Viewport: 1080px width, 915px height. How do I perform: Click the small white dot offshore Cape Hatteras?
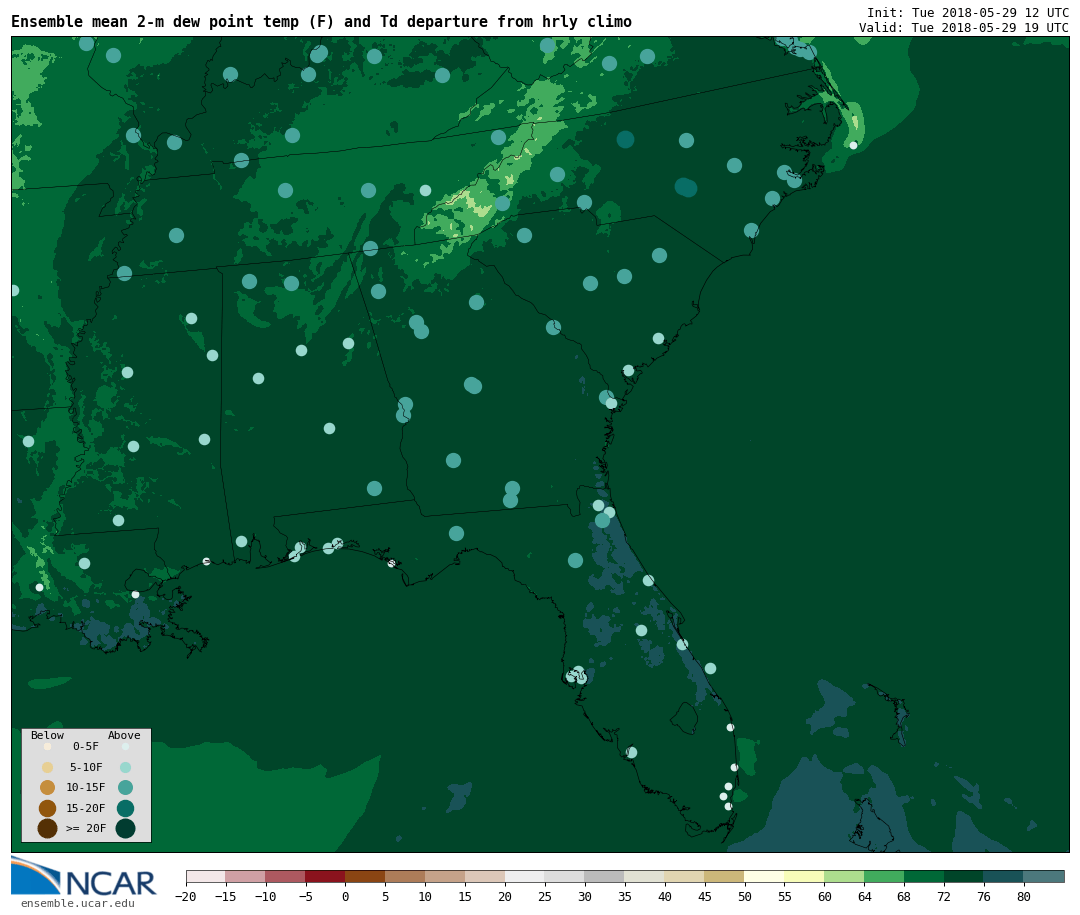click(x=853, y=145)
